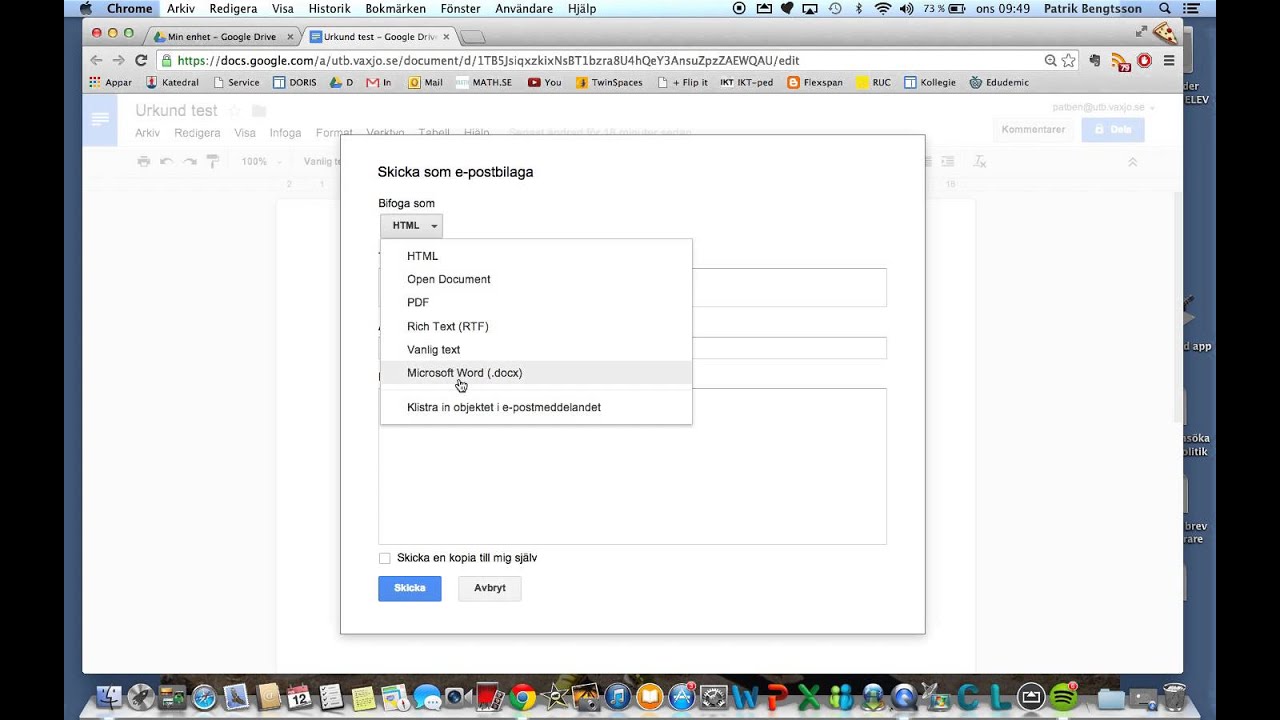Click the zoom magnifier in the address bar
Viewport: 1280px width, 720px height.
[1050, 60]
